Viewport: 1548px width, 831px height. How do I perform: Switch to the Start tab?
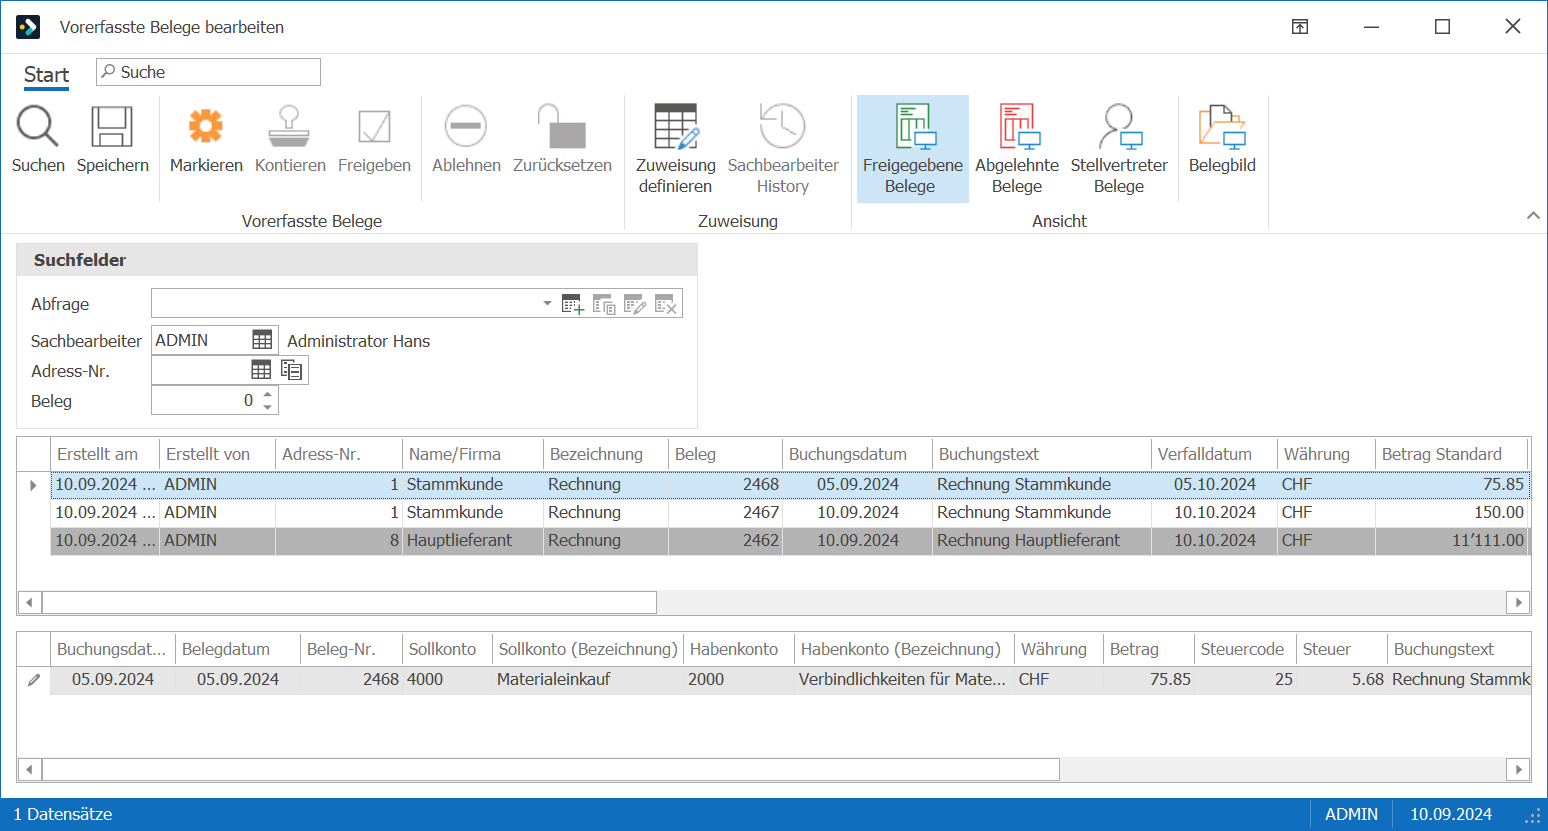coord(46,75)
